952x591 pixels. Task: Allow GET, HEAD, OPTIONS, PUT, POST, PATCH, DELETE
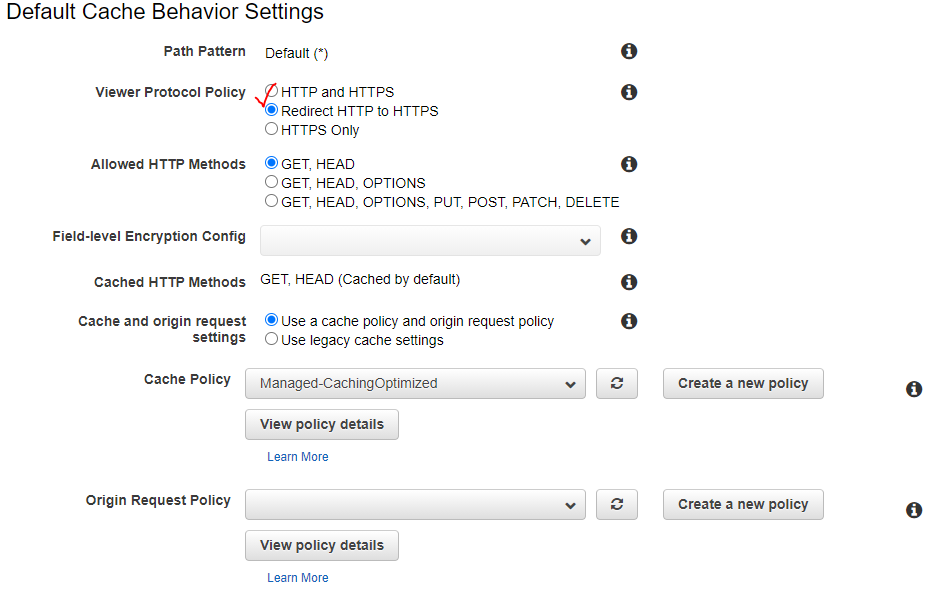point(271,200)
